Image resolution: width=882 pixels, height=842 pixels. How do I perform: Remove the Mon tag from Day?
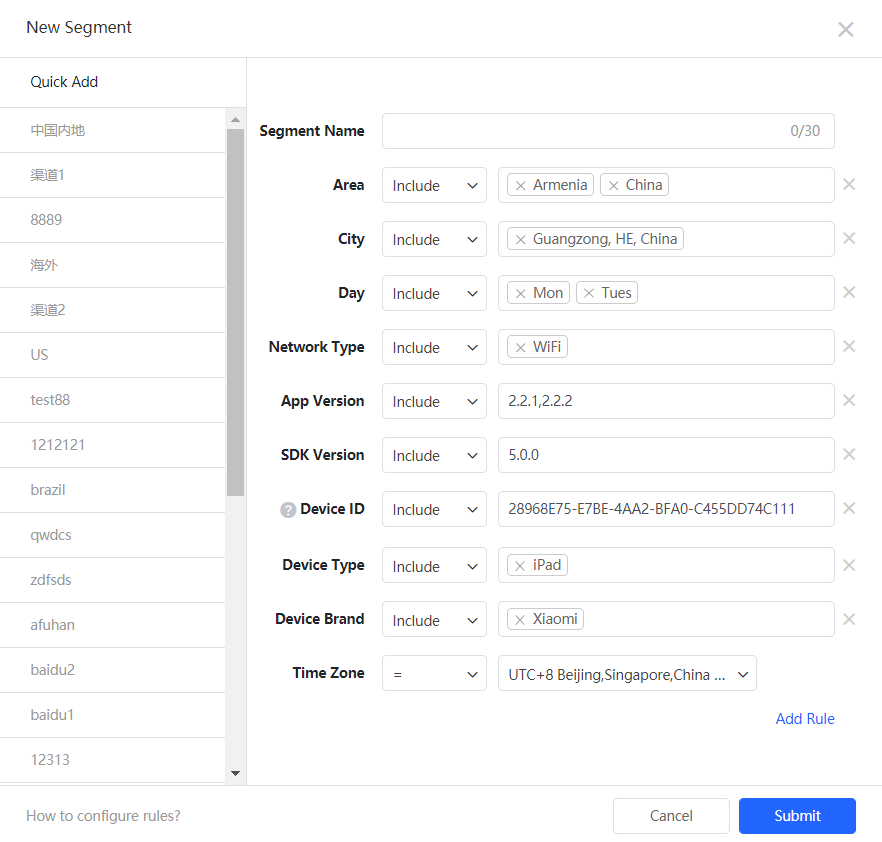pos(520,294)
